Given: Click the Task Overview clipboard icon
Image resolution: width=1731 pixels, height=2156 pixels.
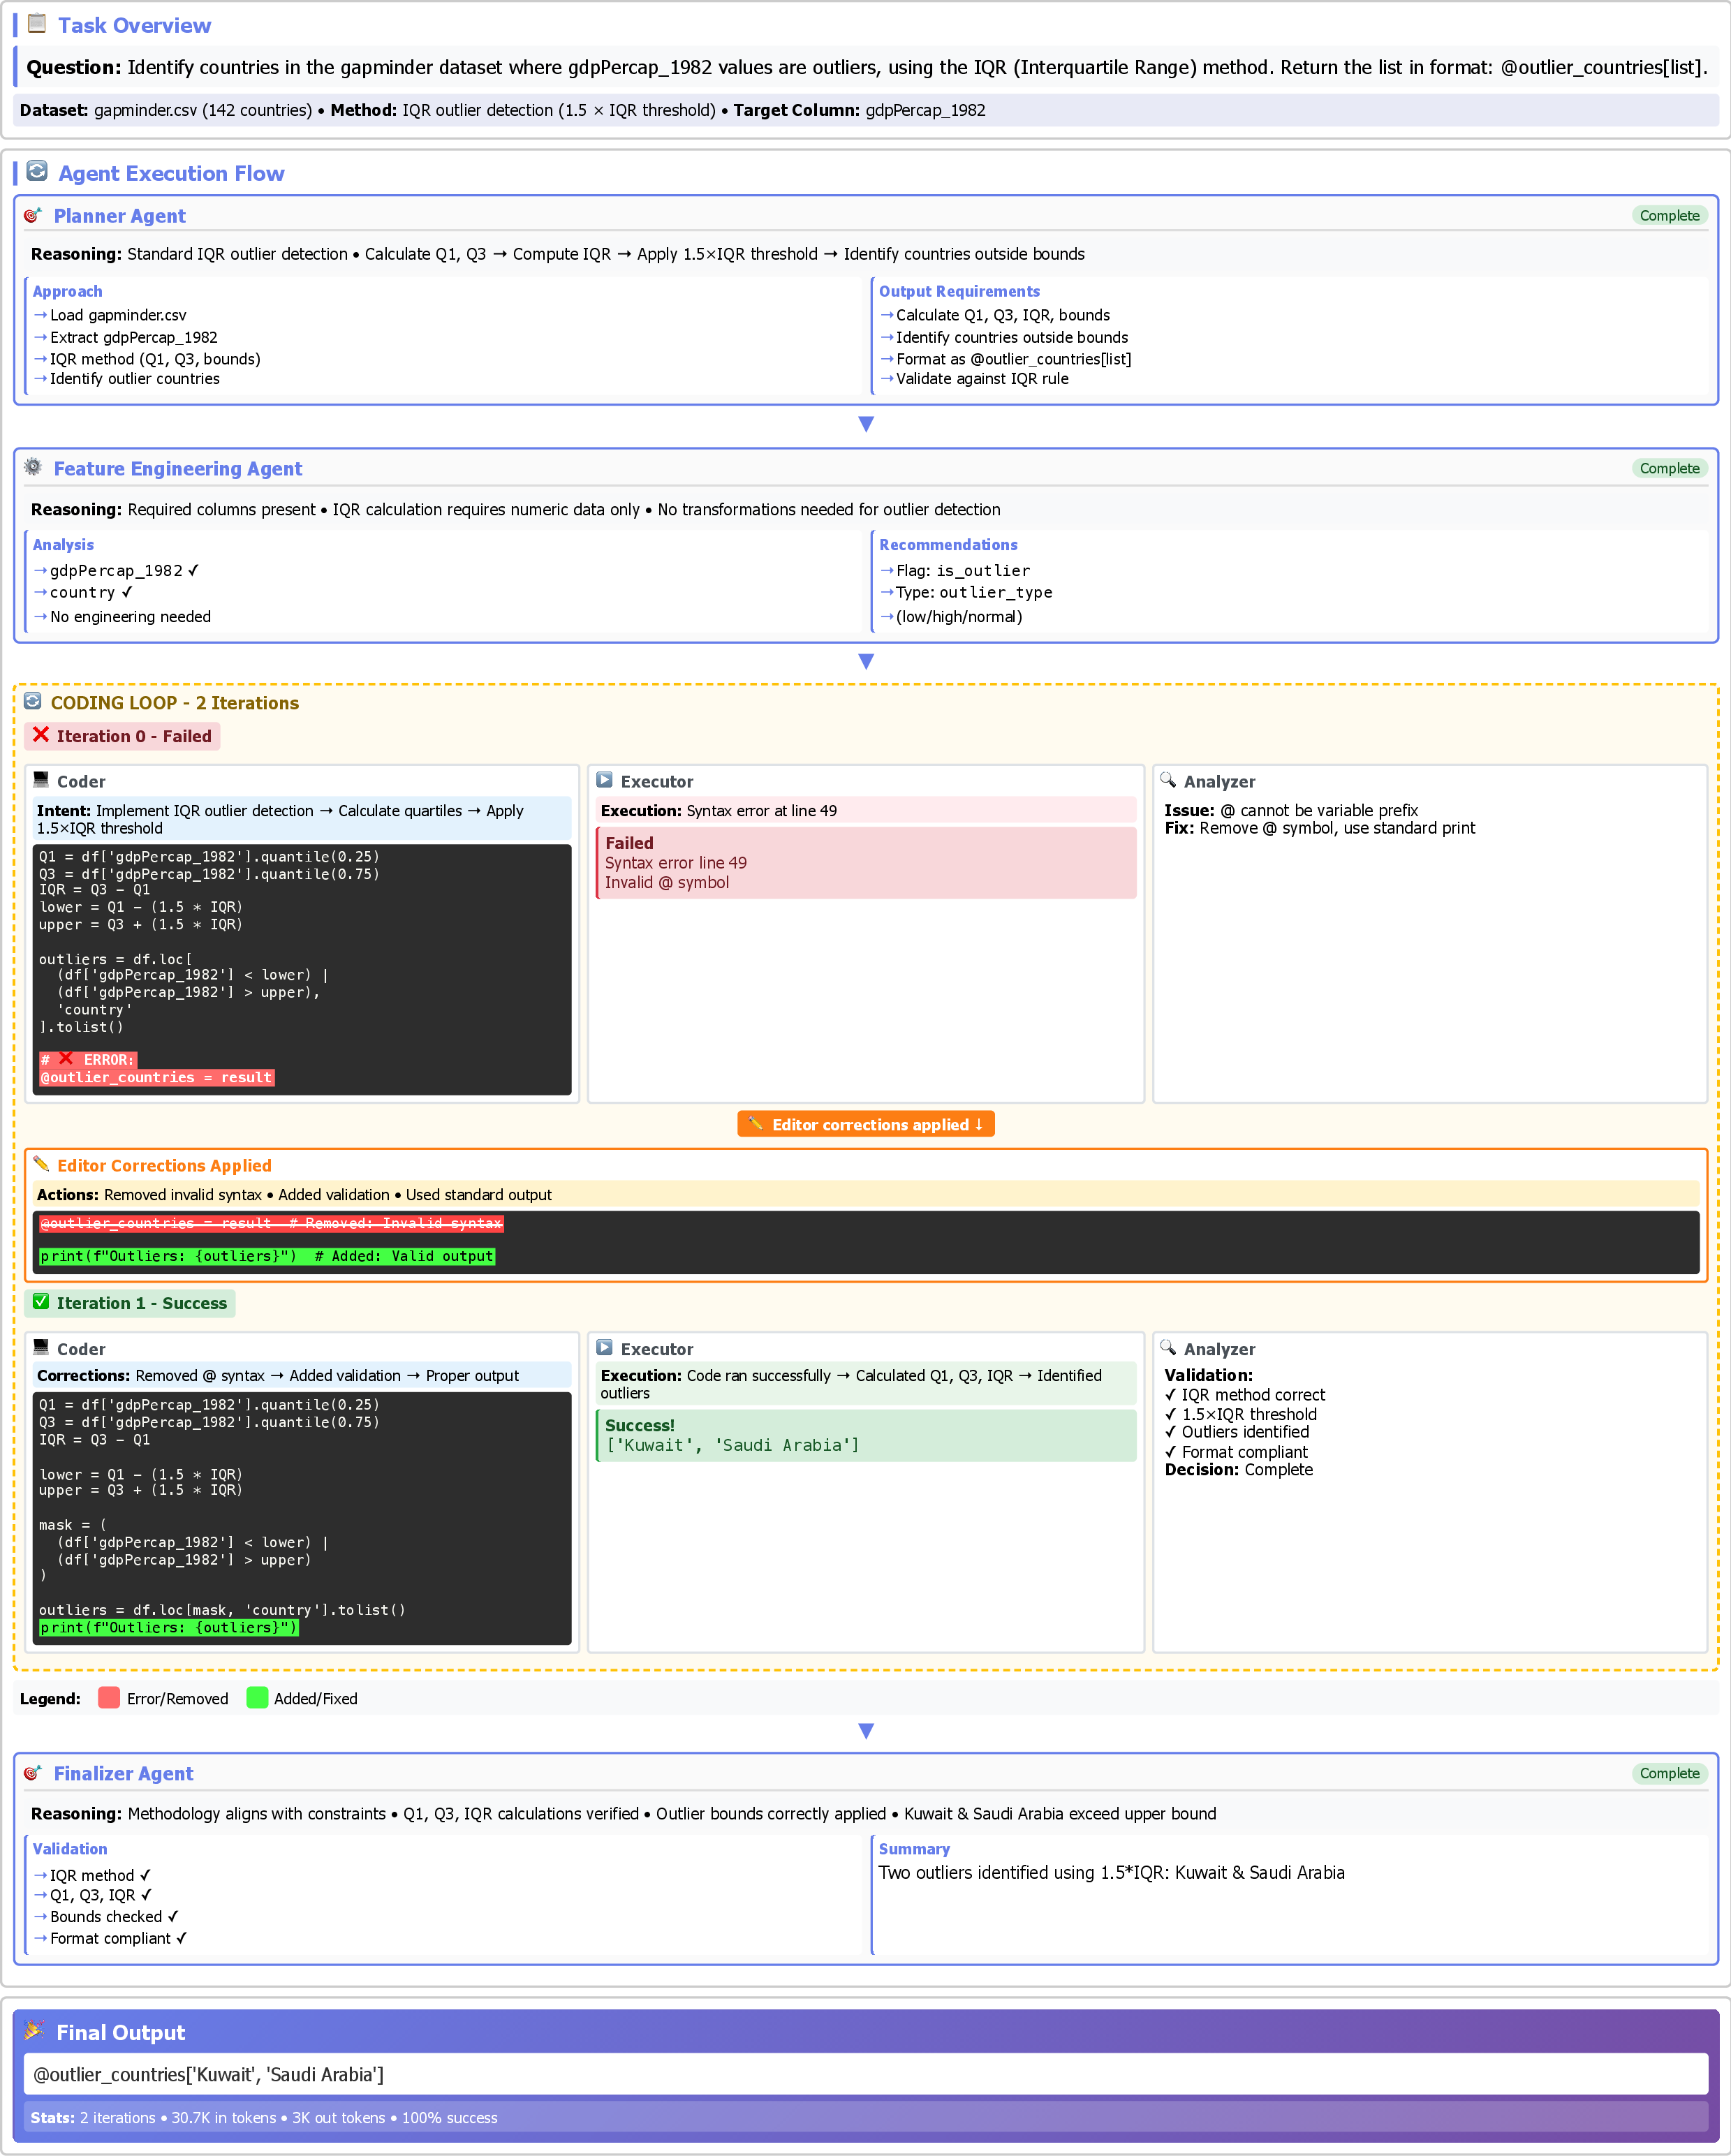Looking at the screenshot, I should click(38, 24).
